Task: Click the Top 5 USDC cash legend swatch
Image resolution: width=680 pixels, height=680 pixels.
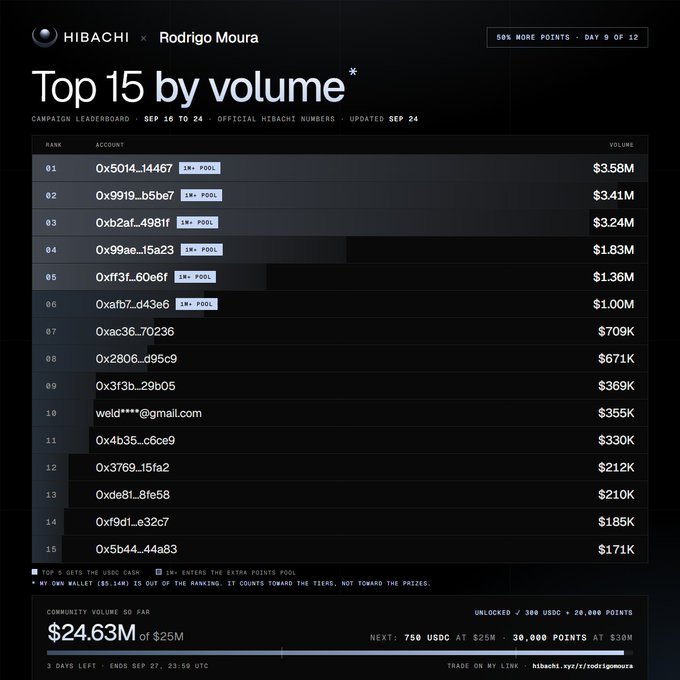Action: (x=35, y=572)
